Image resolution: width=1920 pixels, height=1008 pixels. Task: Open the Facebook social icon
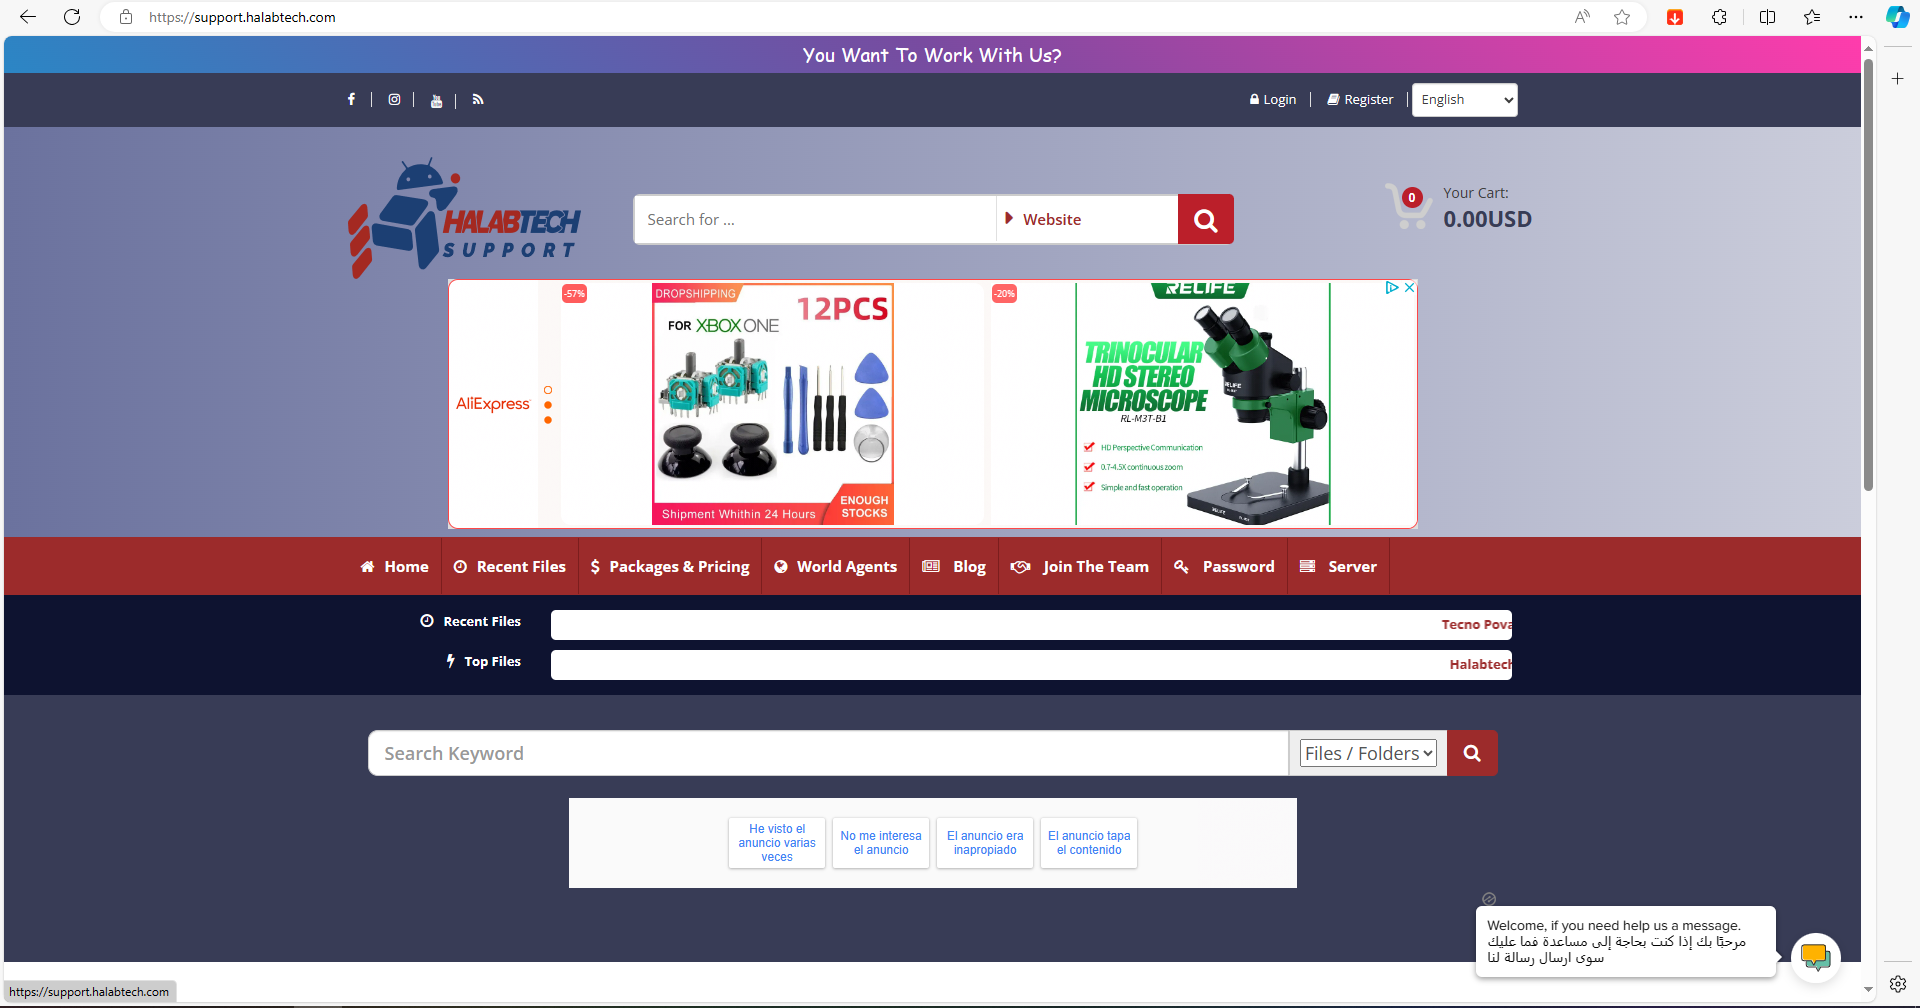click(351, 99)
